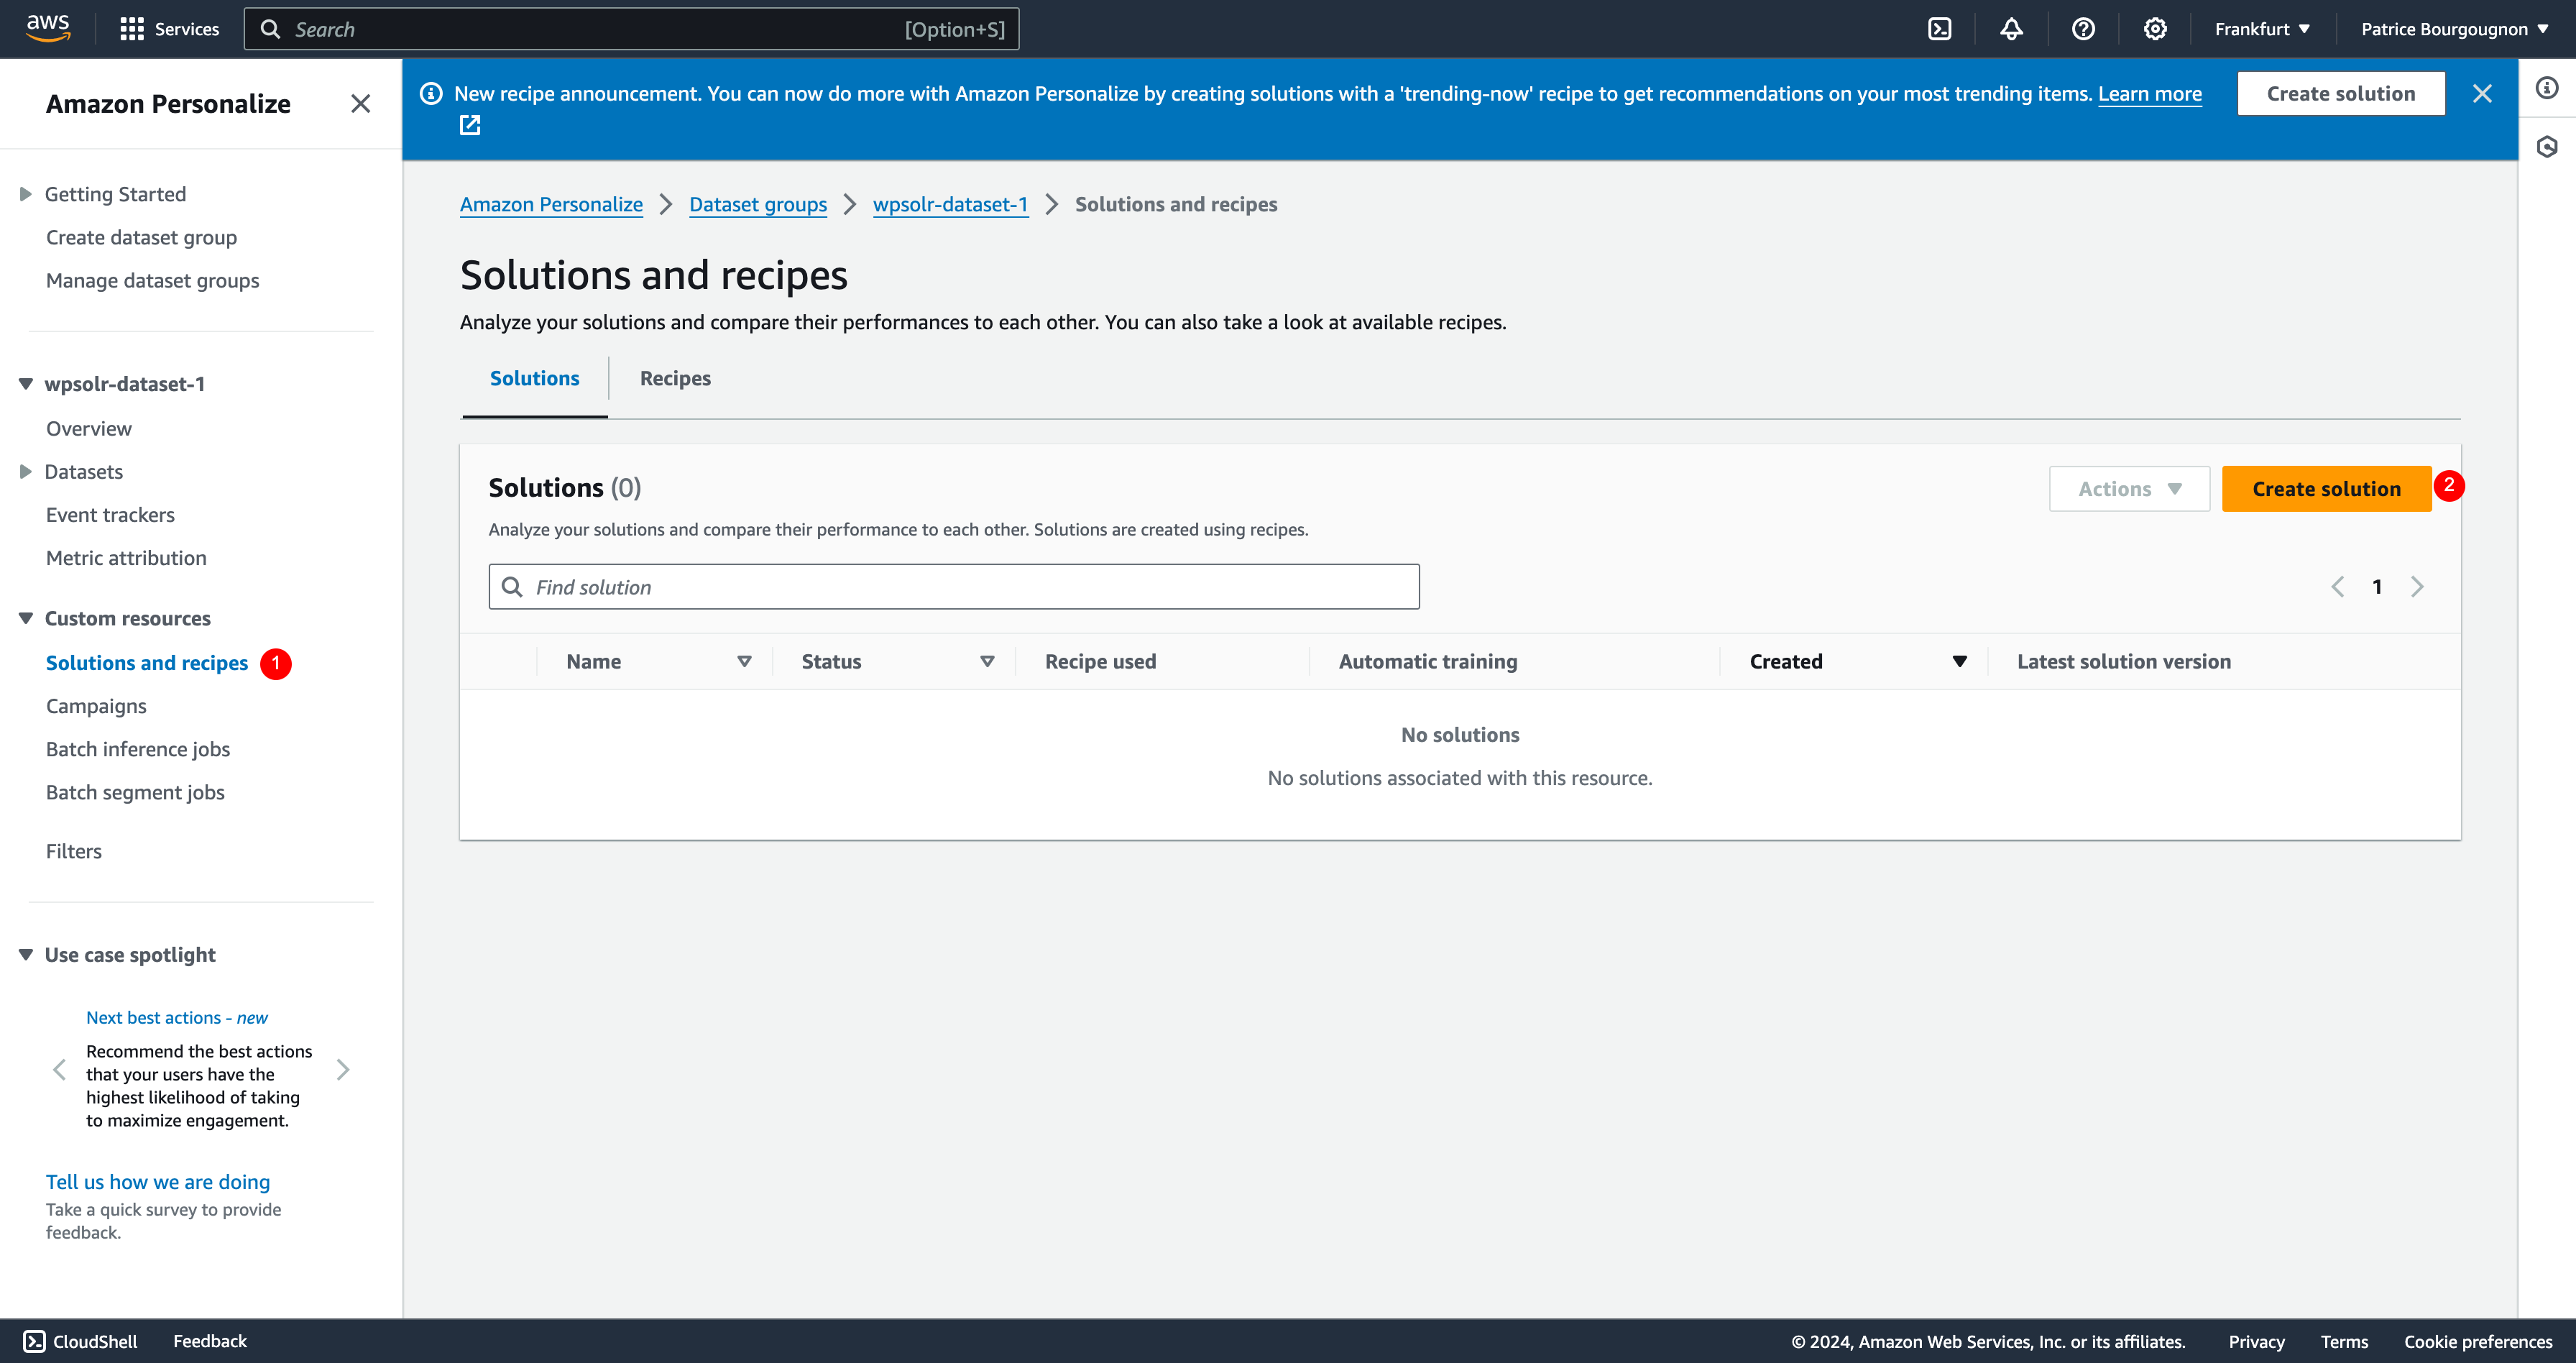Image resolution: width=2576 pixels, height=1363 pixels.
Task: Click Create dataset group
Action: pos(141,237)
